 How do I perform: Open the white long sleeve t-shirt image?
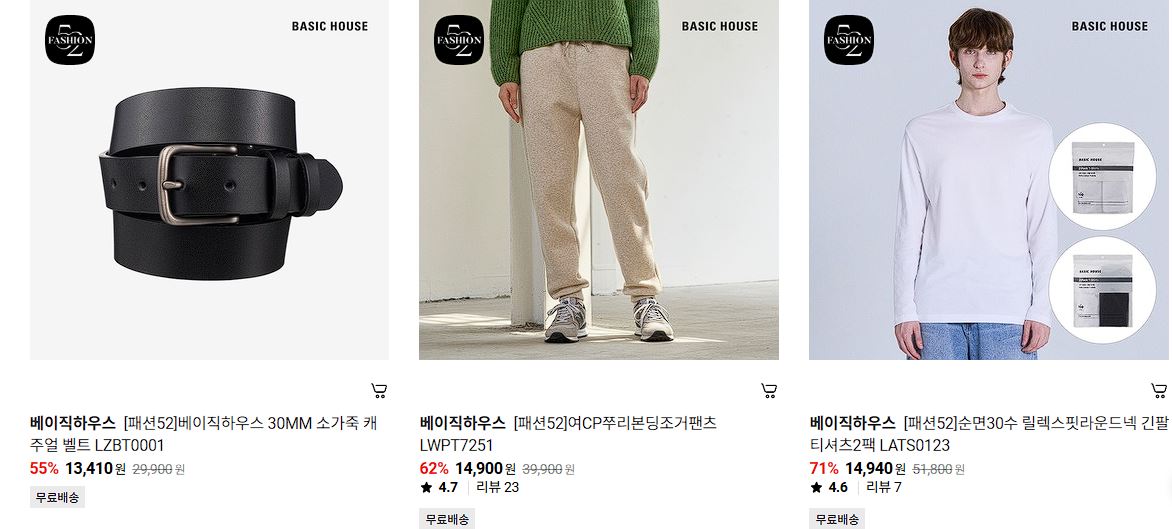(x=990, y=179)
